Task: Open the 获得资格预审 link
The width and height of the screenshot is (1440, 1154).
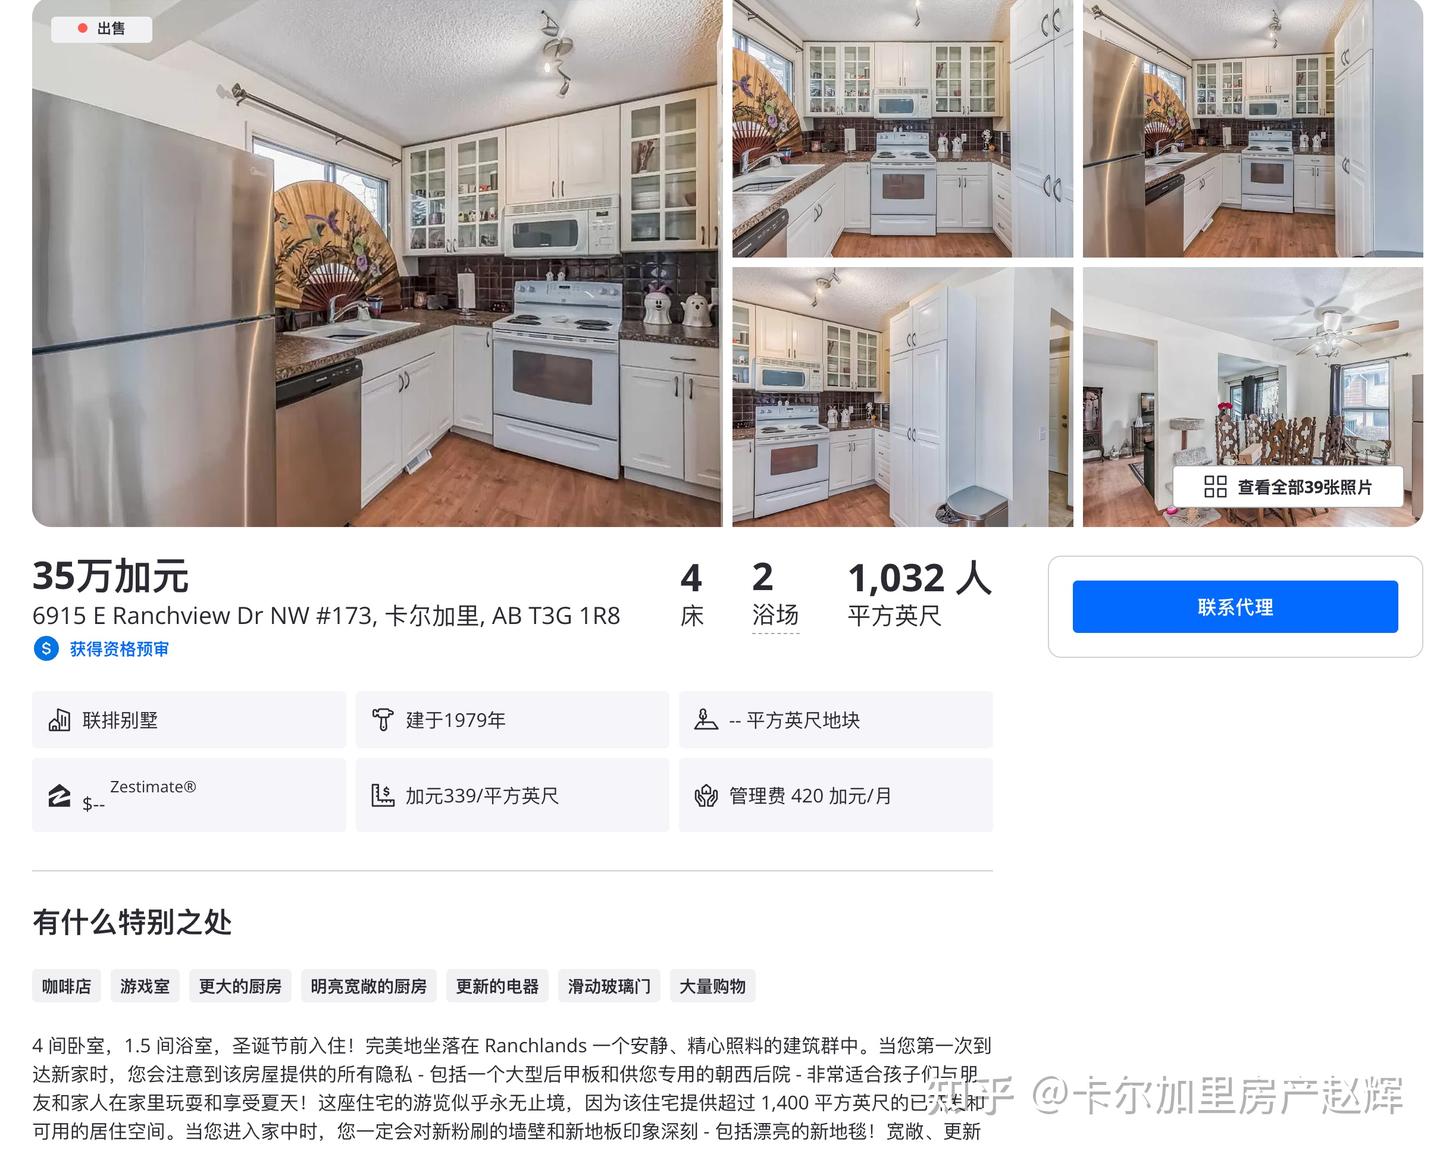Action: tap(119, 649)
